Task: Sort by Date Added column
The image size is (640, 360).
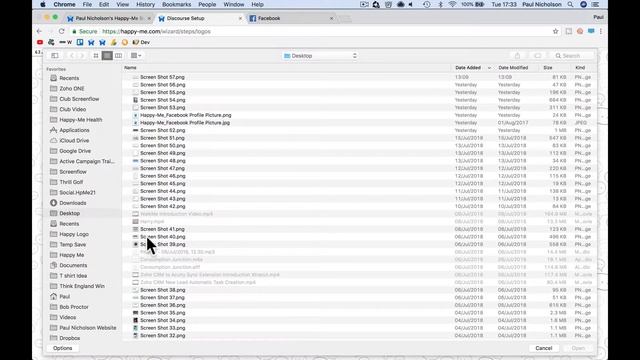Action: [x=468, y=68]
